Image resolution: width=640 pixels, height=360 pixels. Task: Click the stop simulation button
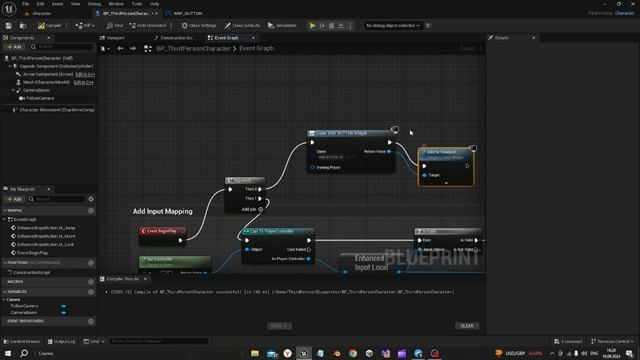tap(332, 26)
